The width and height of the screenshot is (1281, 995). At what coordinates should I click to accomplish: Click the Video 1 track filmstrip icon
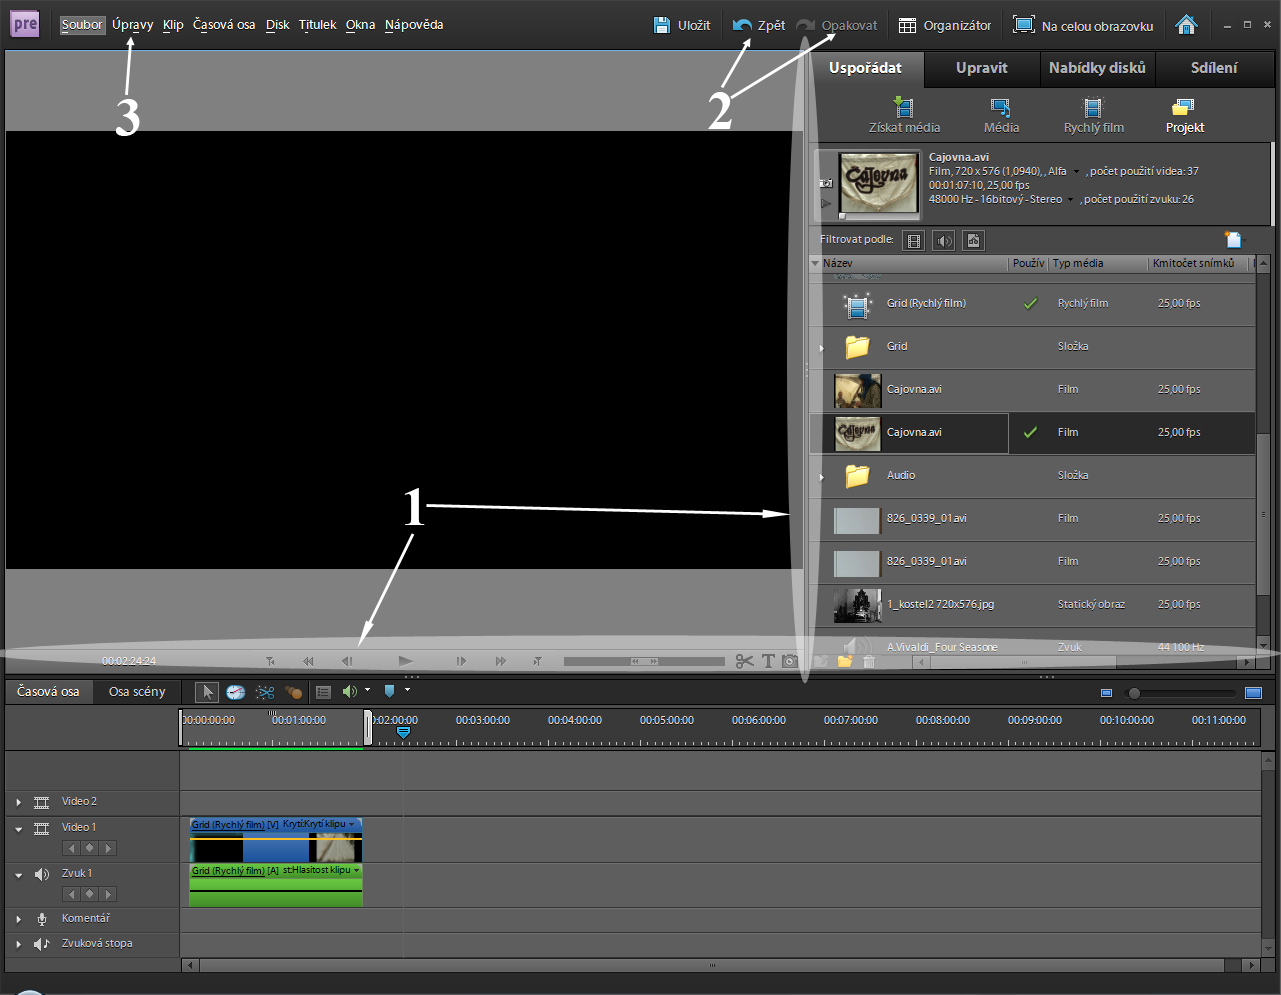pyautogui.click(x=42, y=829)
